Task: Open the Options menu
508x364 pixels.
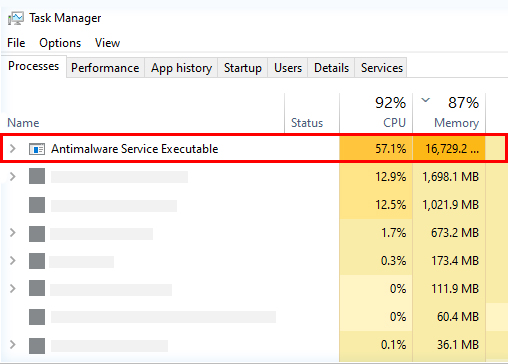Action: coord(60,43)
